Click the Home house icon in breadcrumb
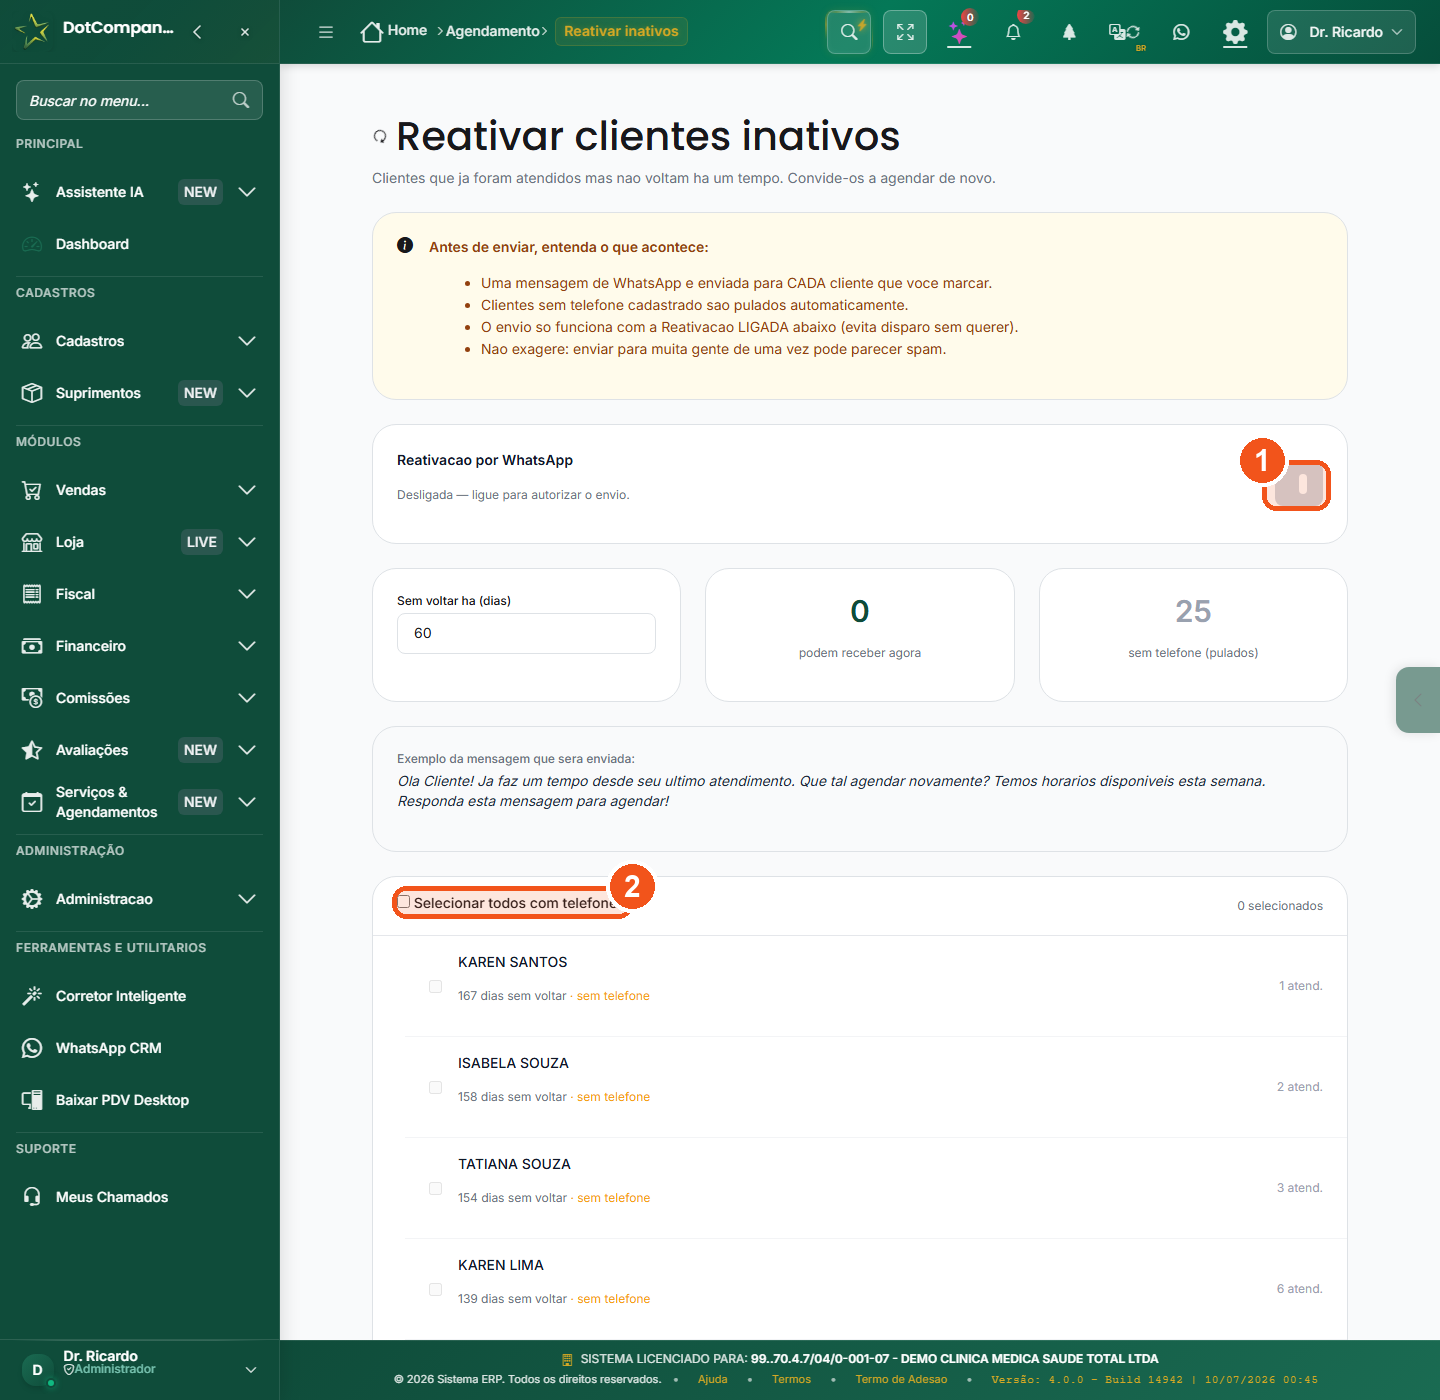The width and height of the screenshot is (1440, 1400). coord(372,32)
